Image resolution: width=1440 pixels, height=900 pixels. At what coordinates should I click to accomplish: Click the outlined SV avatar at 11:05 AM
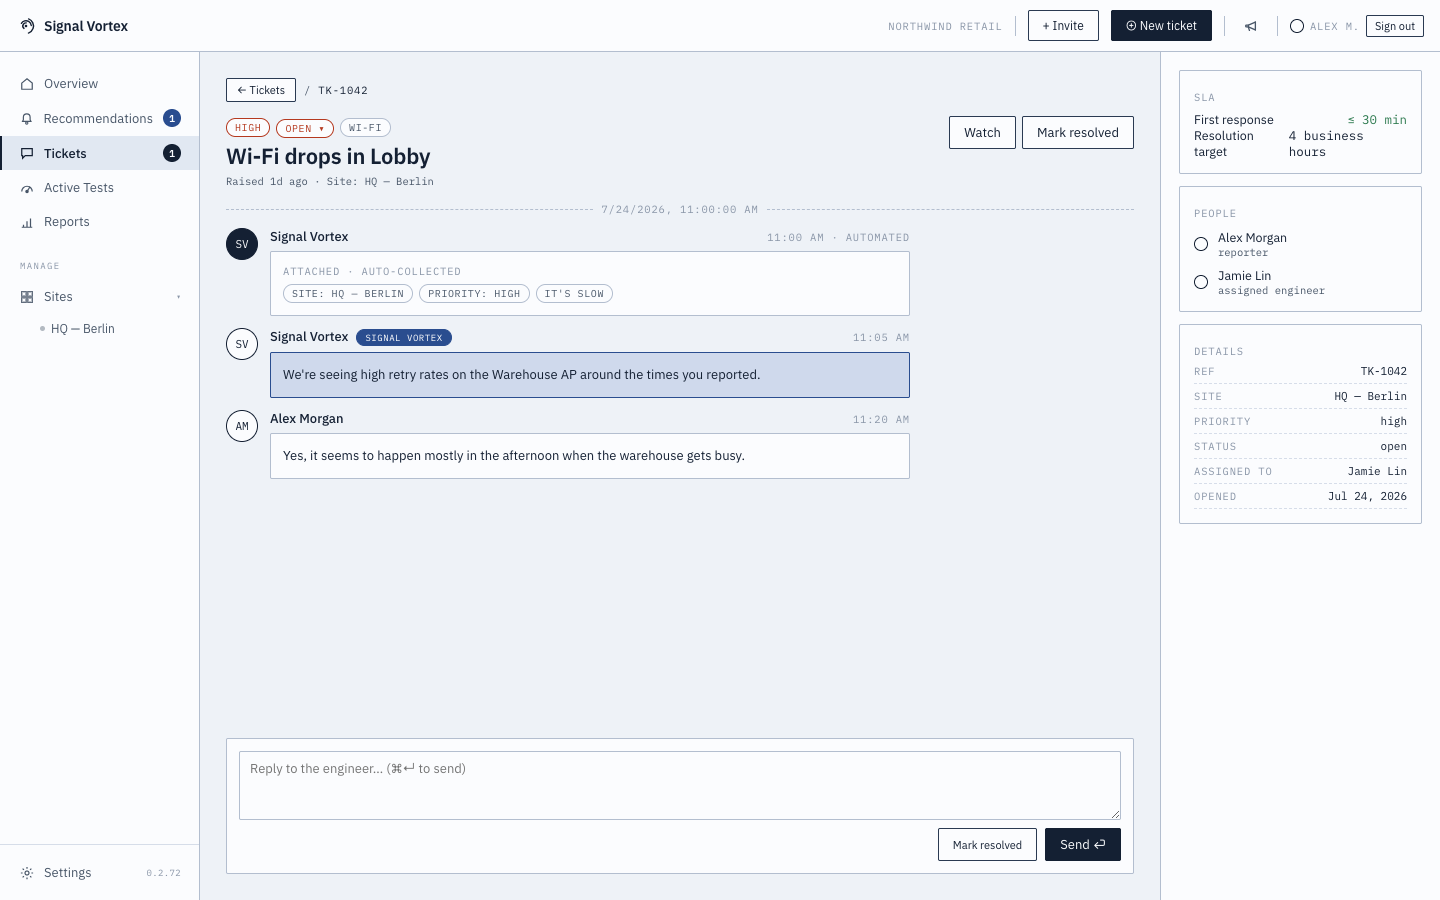(242, 344)
